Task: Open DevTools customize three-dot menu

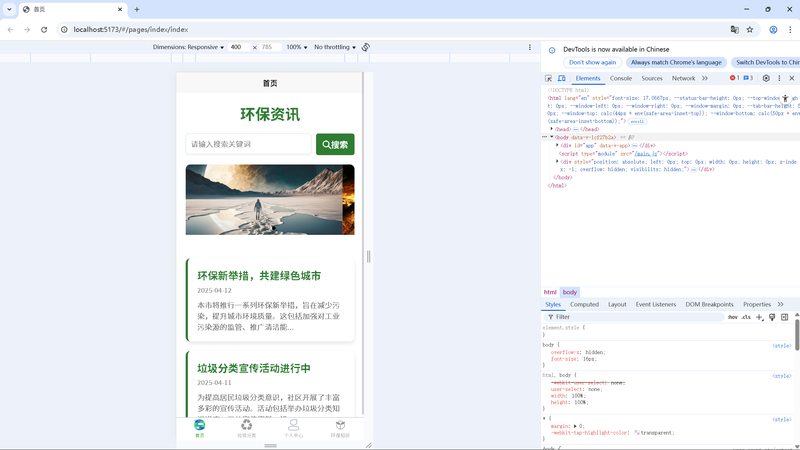Action: 779,78
